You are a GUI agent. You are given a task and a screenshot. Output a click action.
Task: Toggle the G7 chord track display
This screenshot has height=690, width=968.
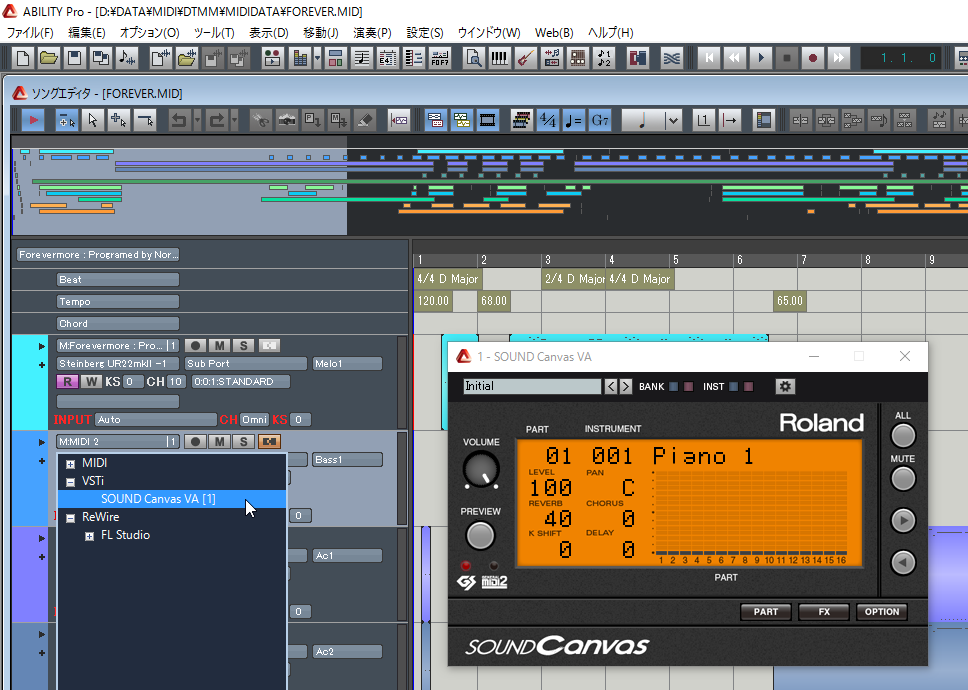click(599, 120)
